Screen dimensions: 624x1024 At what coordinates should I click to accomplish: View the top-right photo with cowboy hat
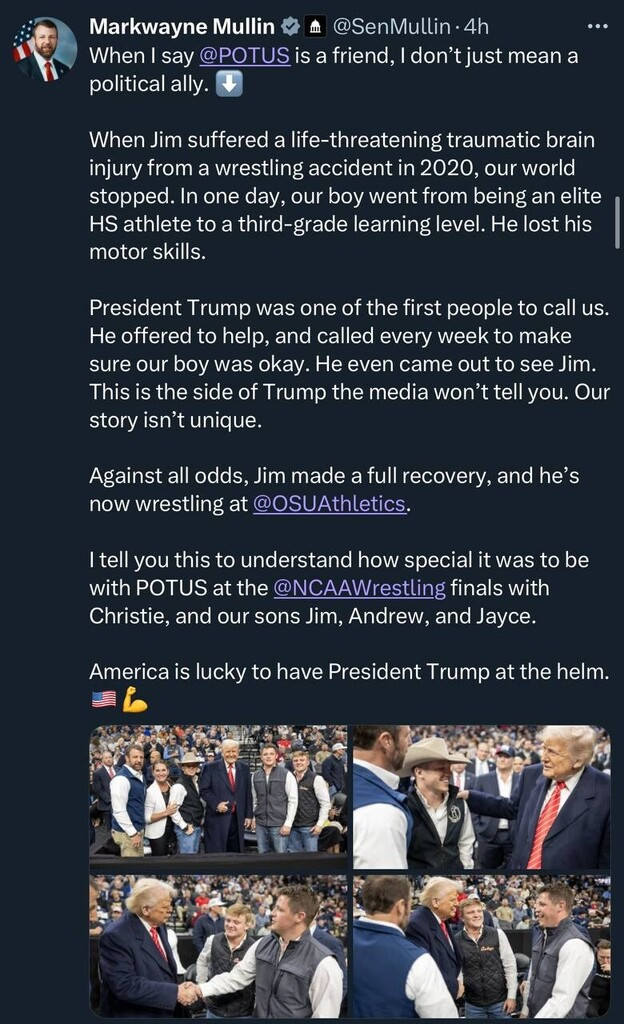pos(481,796)
